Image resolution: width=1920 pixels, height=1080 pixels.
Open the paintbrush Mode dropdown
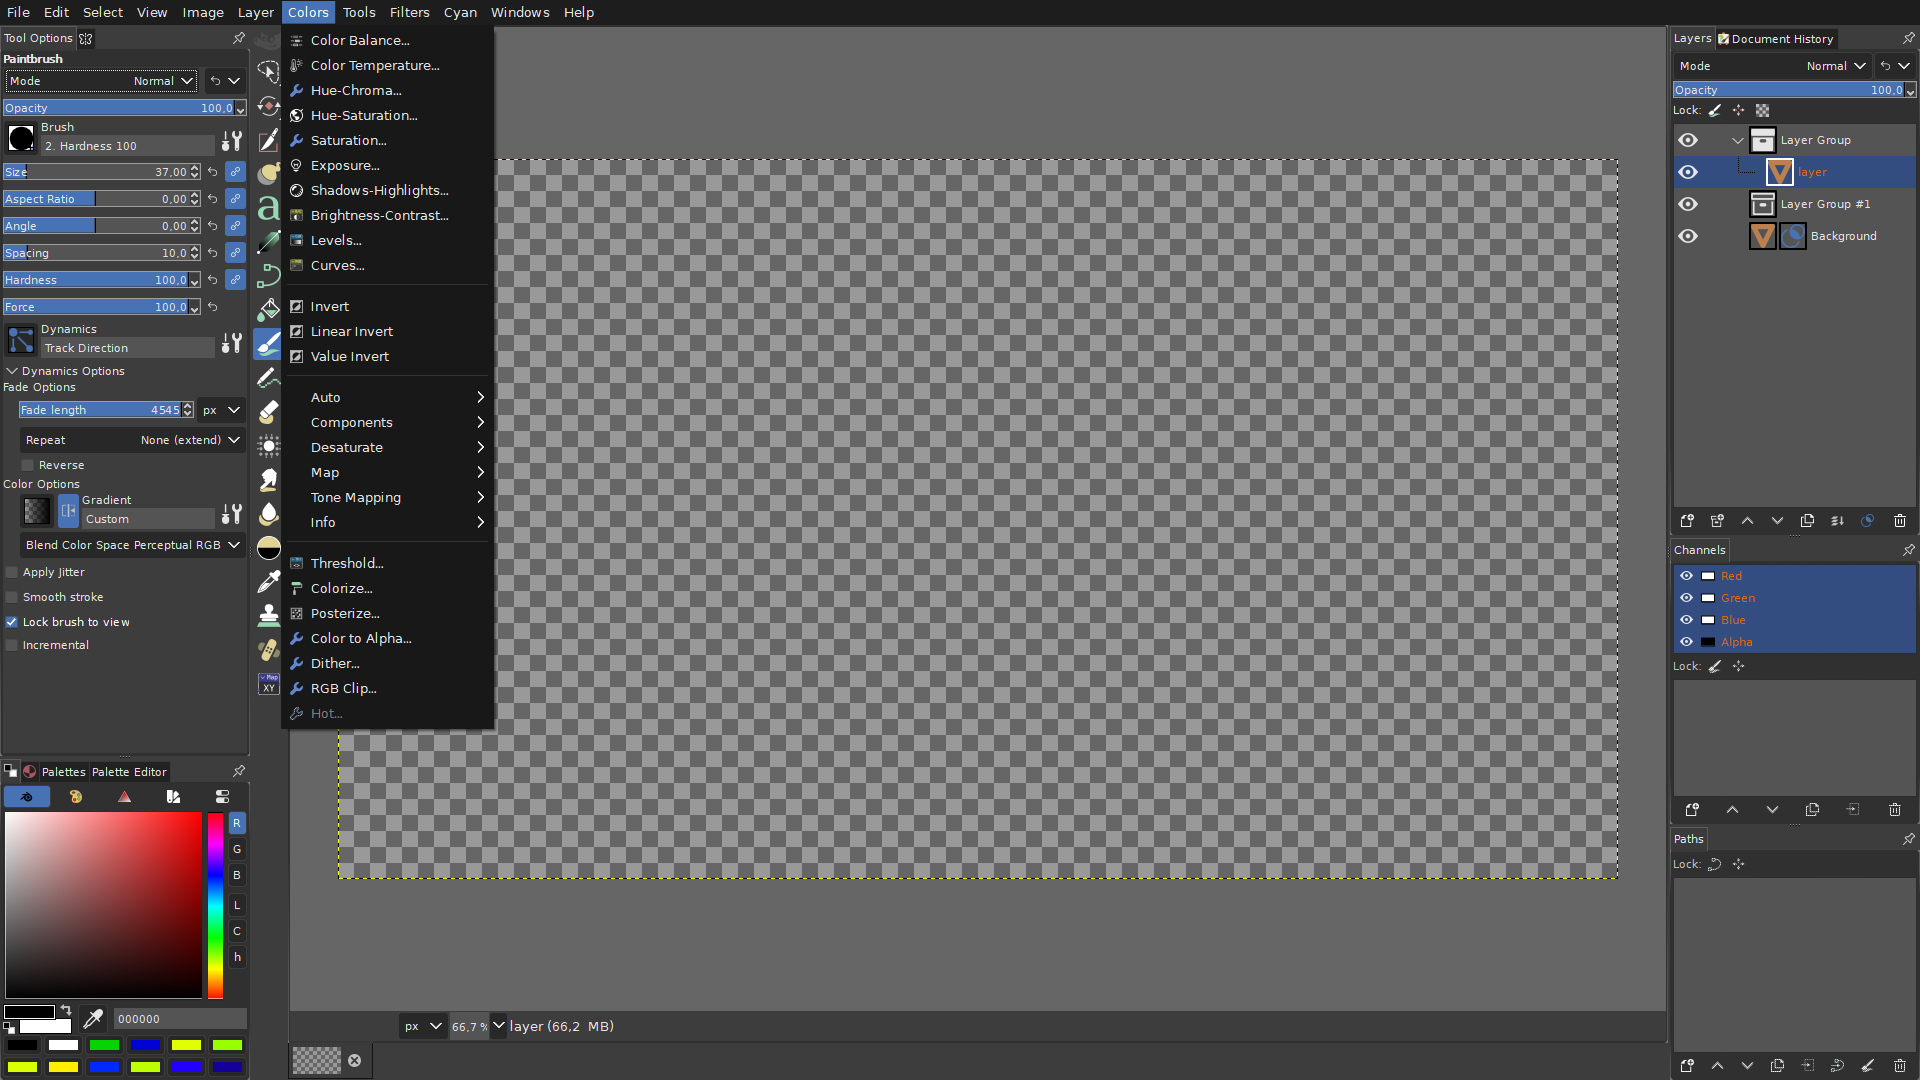click(160, 81)
